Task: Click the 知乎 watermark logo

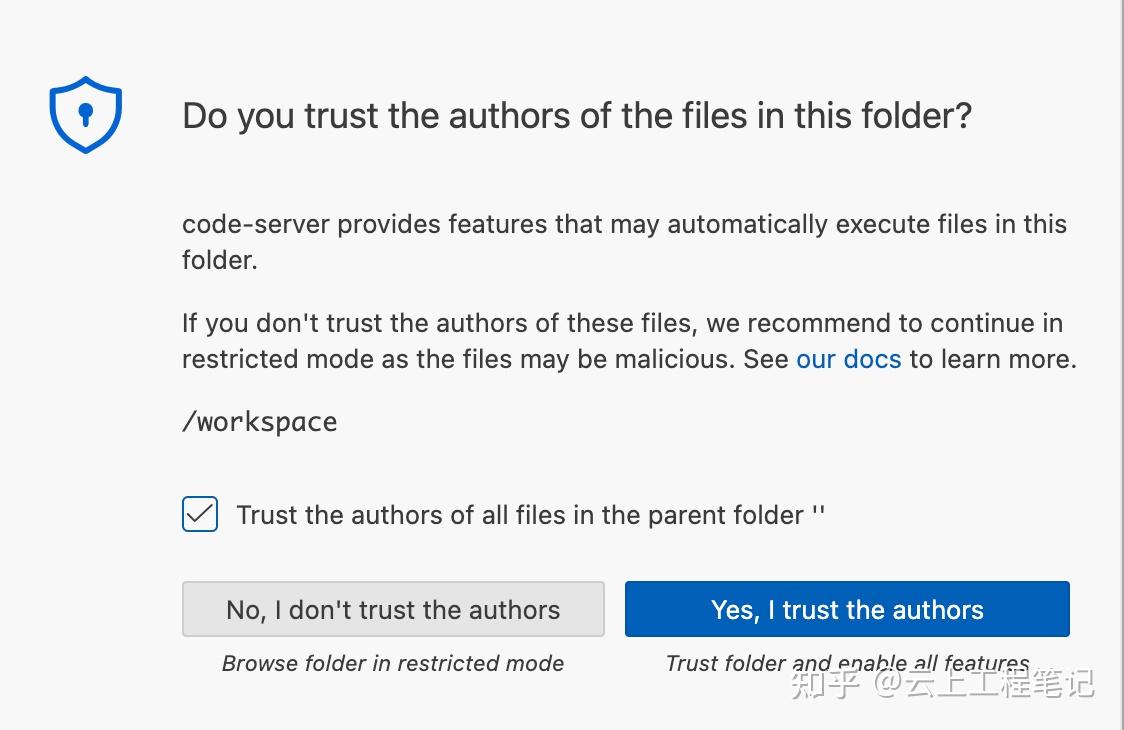Action: click(x=825, y=682)
